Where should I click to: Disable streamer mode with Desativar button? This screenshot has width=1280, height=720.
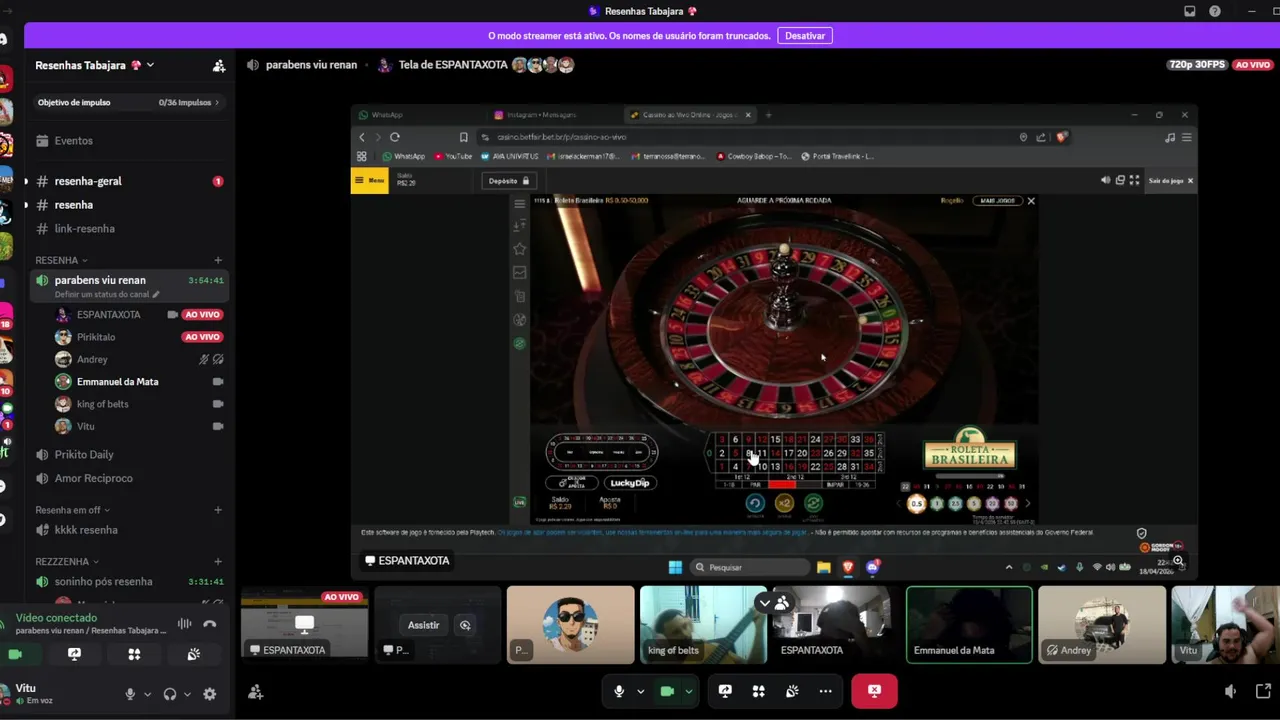tap(805, 36)
